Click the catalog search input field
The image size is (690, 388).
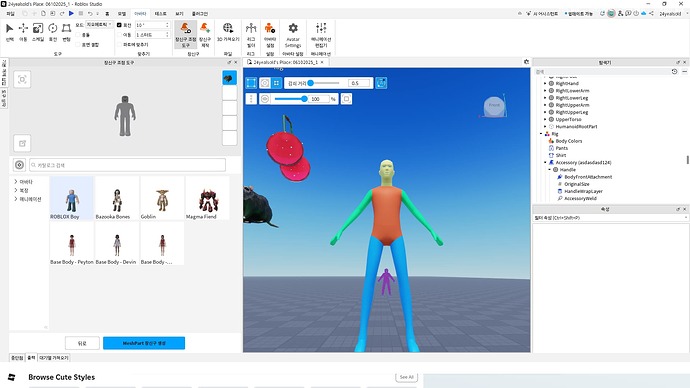coord(127,165)
